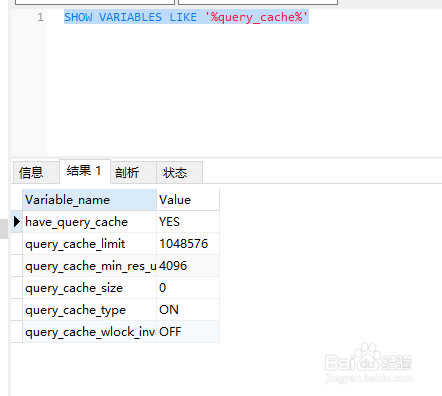Click the Variable_name column header
This screenshot has width=442, height=396.
89,200
